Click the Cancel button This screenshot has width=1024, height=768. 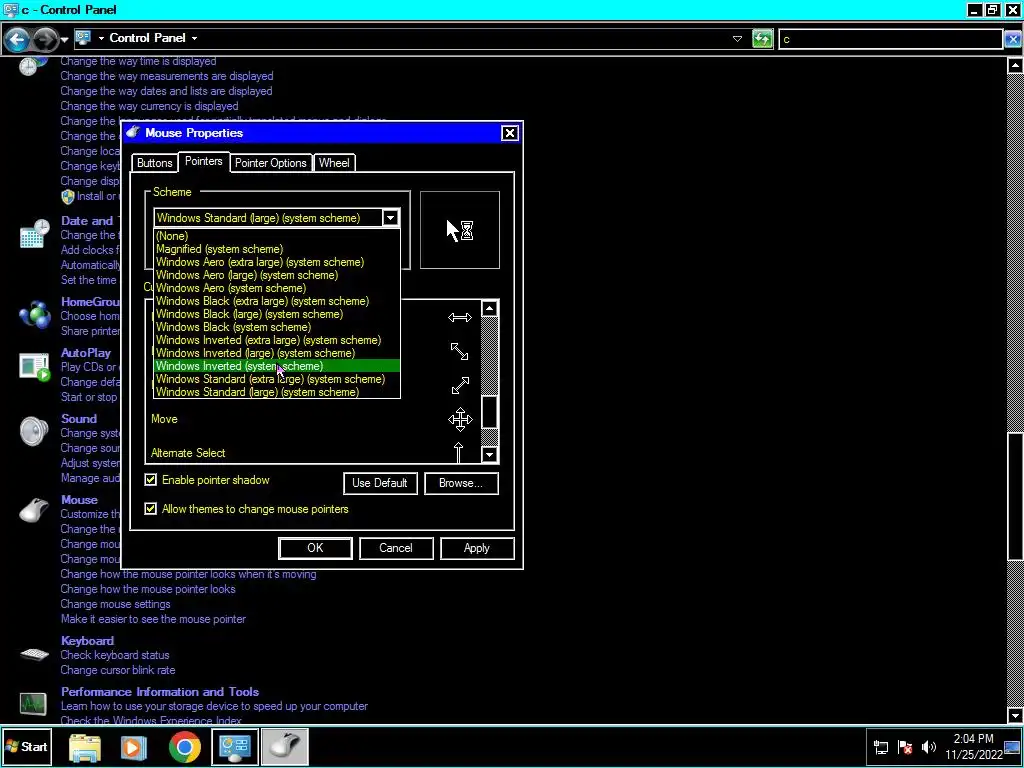tap(396, 548)
